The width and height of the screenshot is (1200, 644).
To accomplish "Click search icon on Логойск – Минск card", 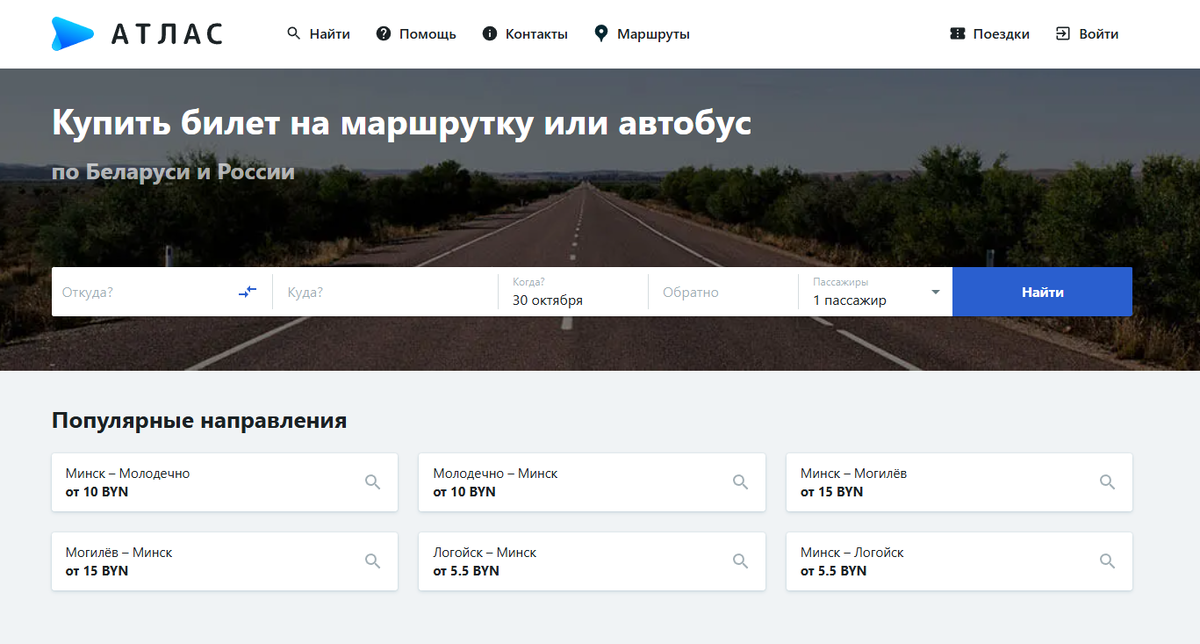I will pyautogui.click(x=741, y=561).
